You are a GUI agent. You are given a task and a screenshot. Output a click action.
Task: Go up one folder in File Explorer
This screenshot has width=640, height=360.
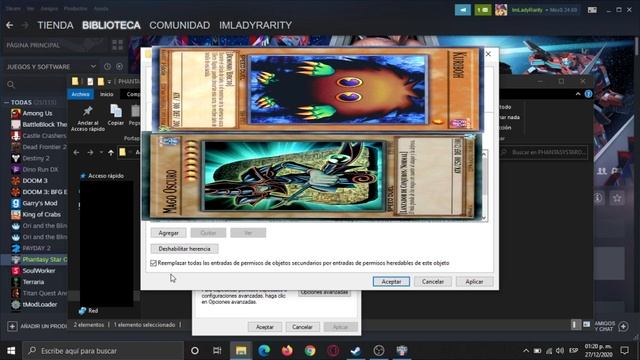(111, 153)
